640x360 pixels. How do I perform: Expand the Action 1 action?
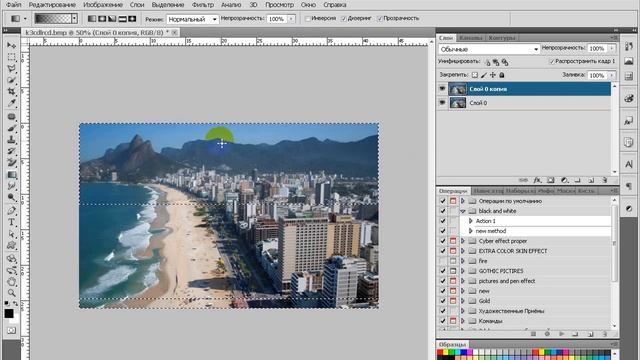click(x=471, y=221)
